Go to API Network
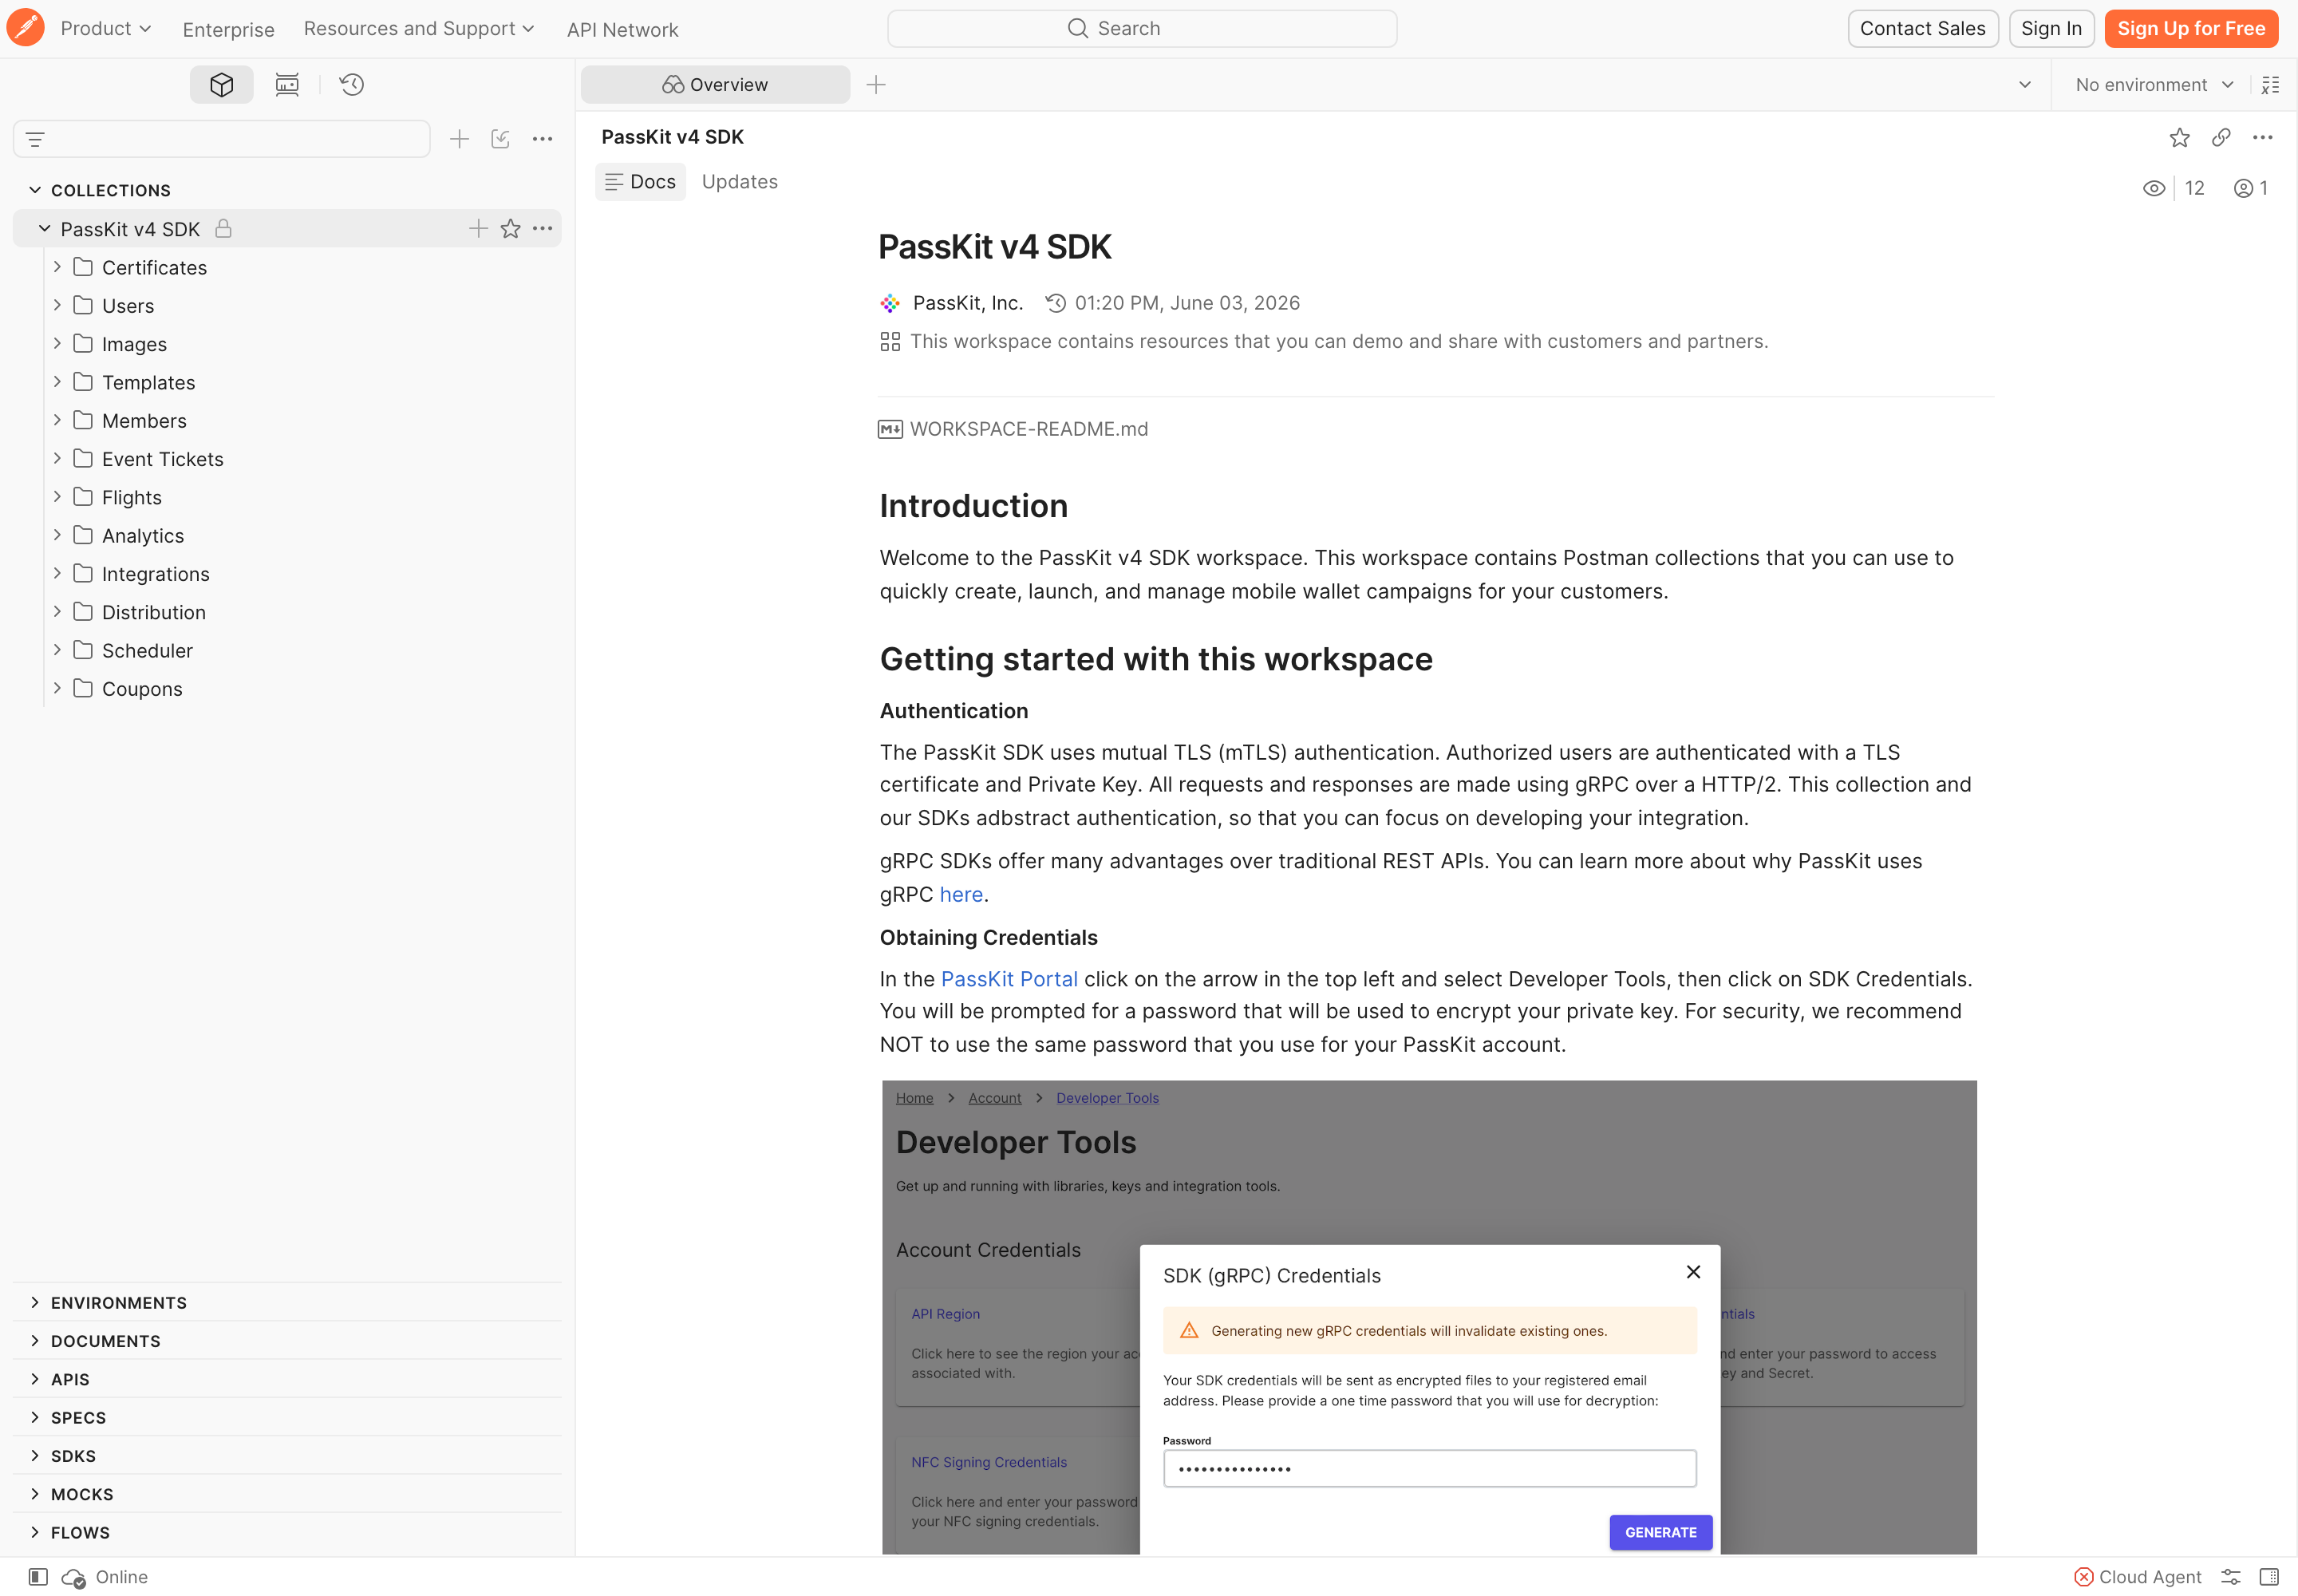The width and height of the screenshot is (2298, 1596). point(622,29)
